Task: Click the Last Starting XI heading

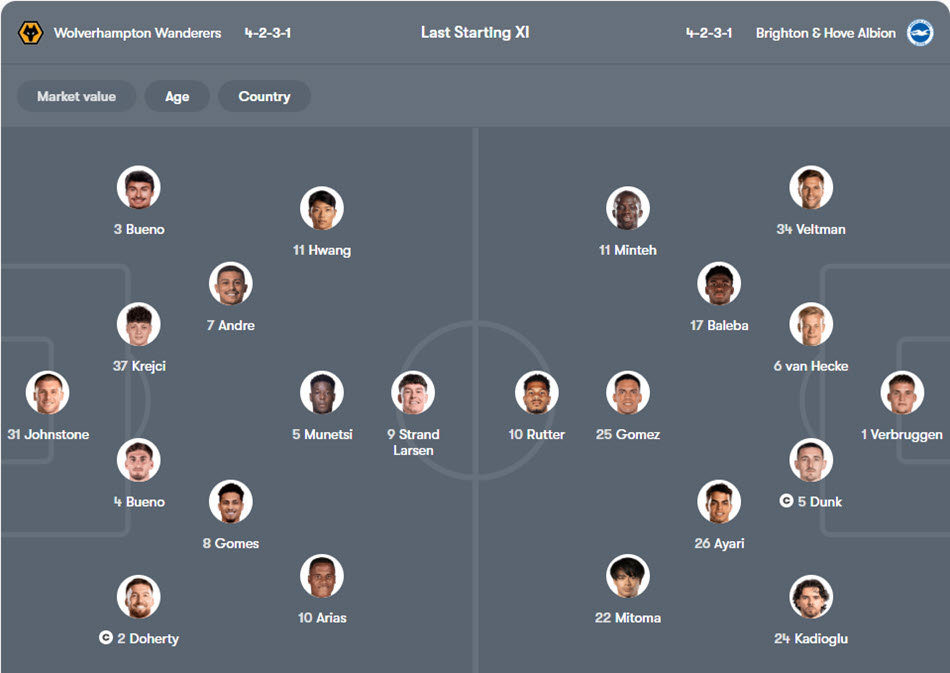Action: (475, 33)
